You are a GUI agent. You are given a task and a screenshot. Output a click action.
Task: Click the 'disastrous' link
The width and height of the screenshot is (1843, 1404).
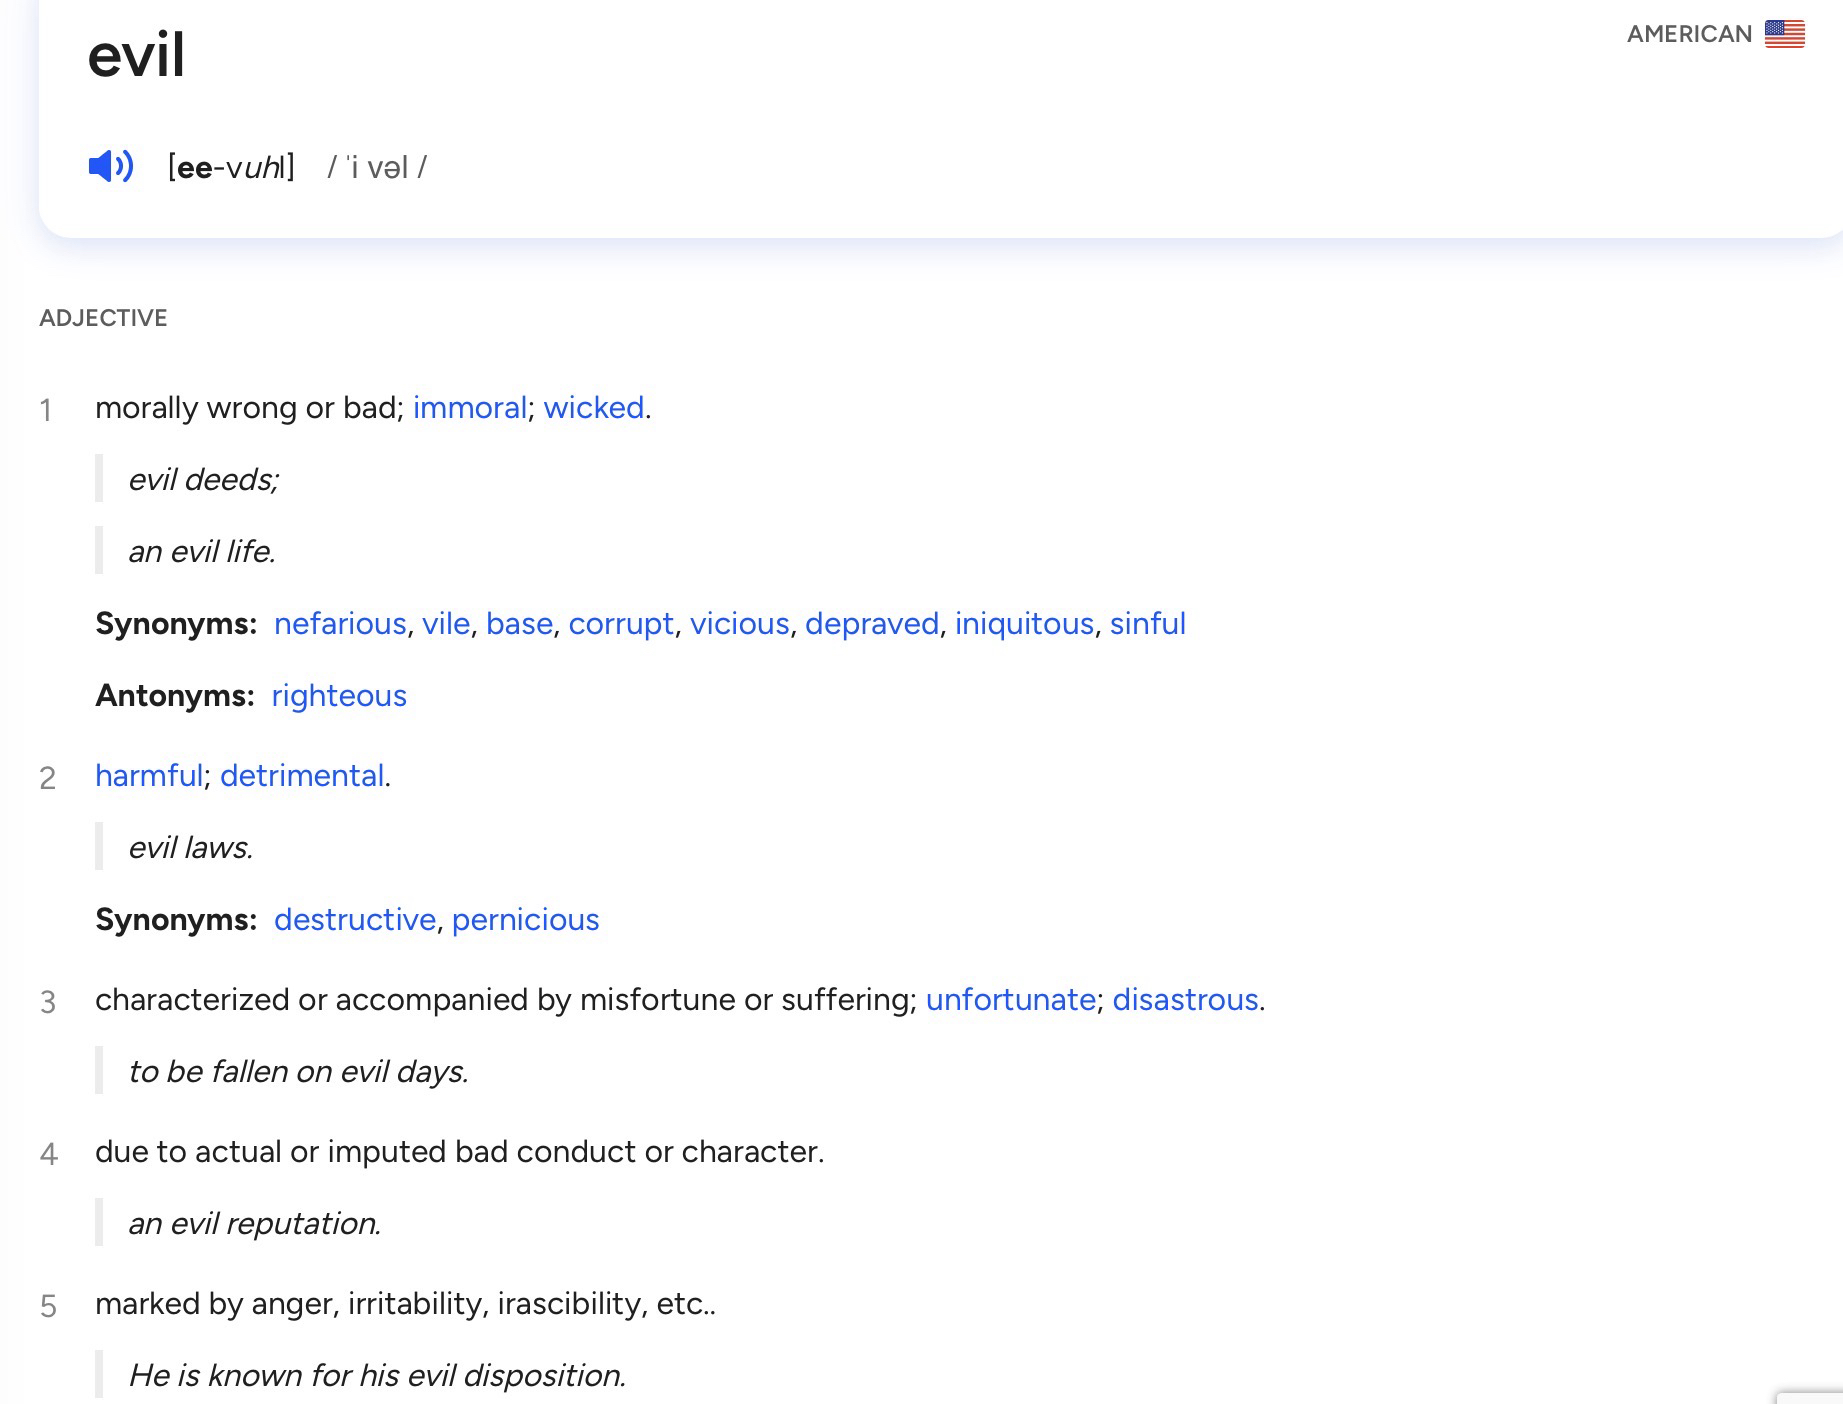click(1185, 1000)
